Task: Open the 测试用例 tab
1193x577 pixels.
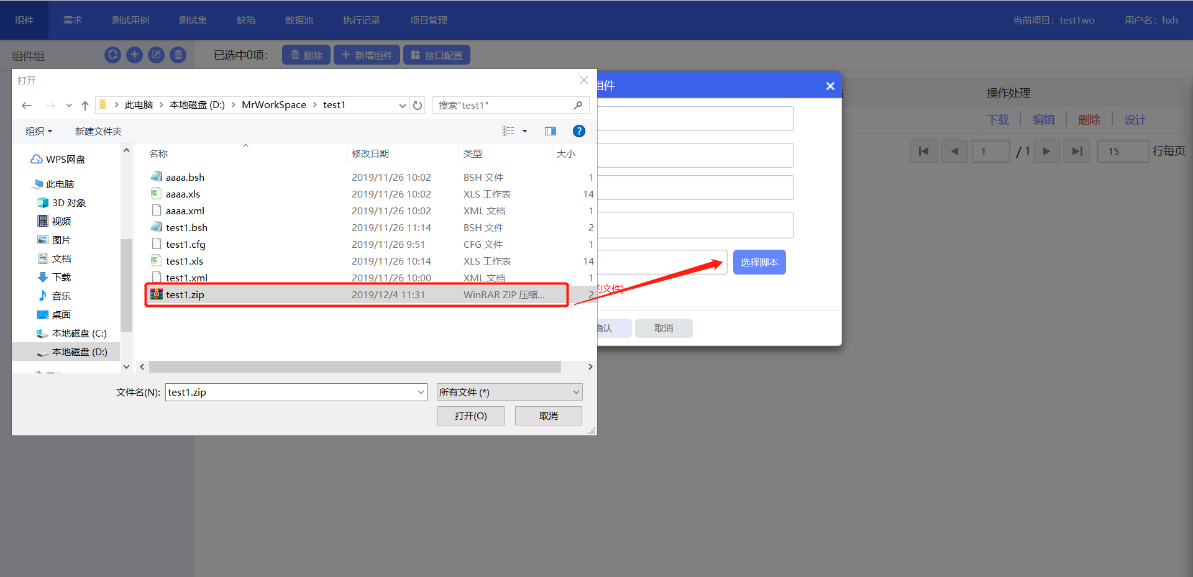Action: 130,20
